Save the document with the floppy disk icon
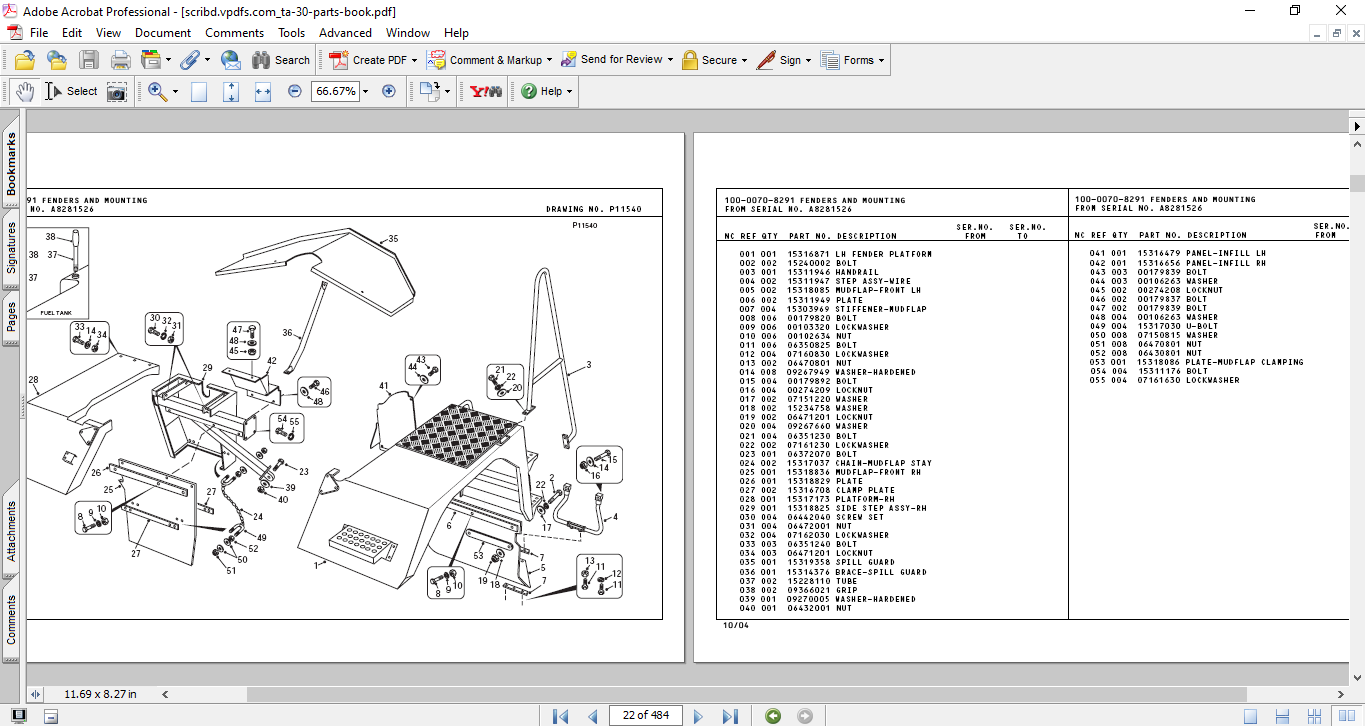This screenshot has width=1365, height=726. pyautogui.click(x=88, y=60)
